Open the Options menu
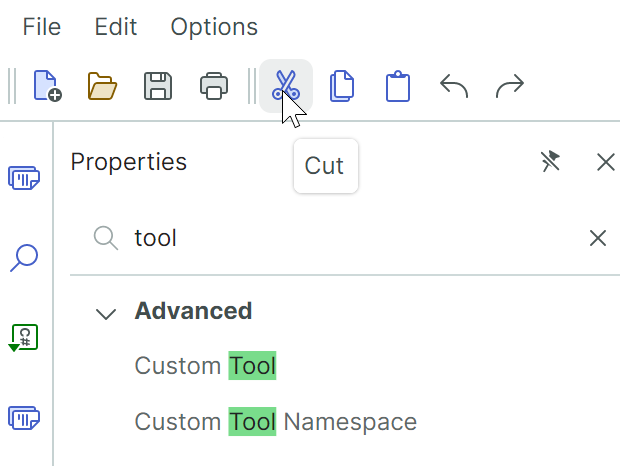 (x=214, y=27)
